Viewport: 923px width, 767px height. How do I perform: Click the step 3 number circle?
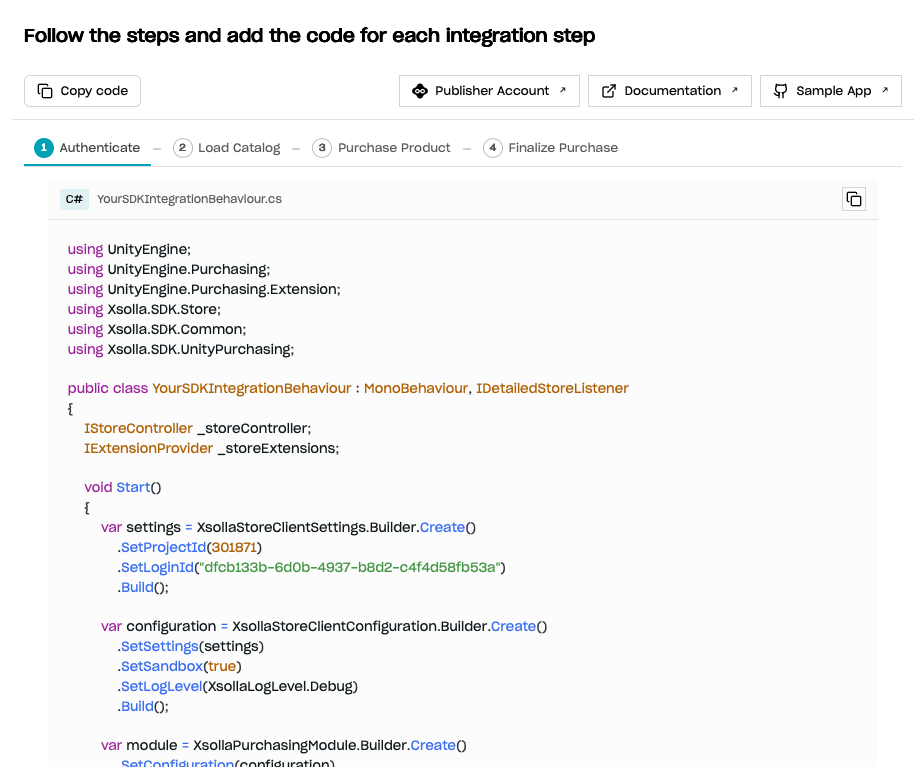tap(322, 148)
